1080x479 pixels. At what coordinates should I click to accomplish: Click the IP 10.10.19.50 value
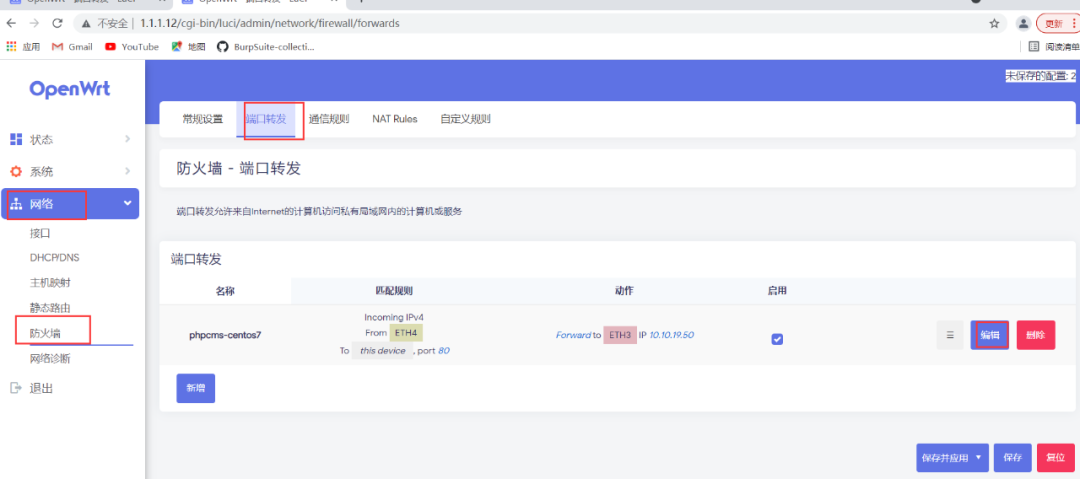pos(671,335)
